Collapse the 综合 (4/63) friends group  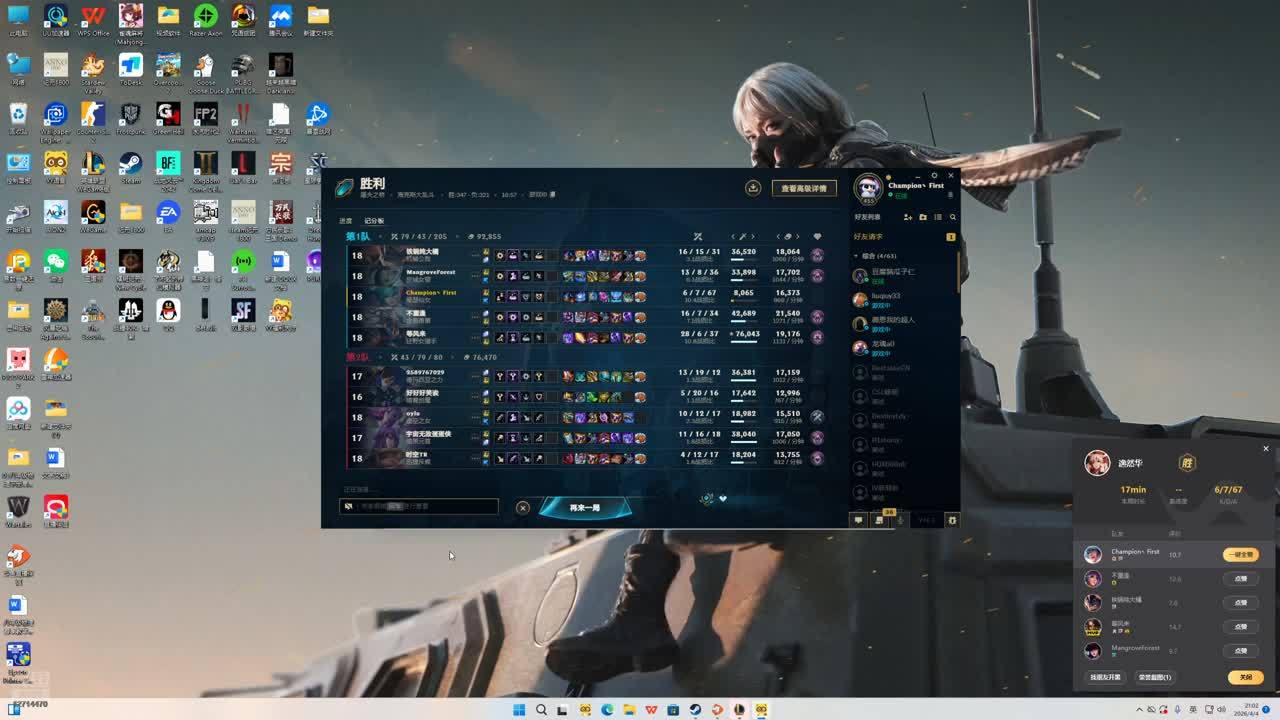pyautogui.click(x=857, y=256)
